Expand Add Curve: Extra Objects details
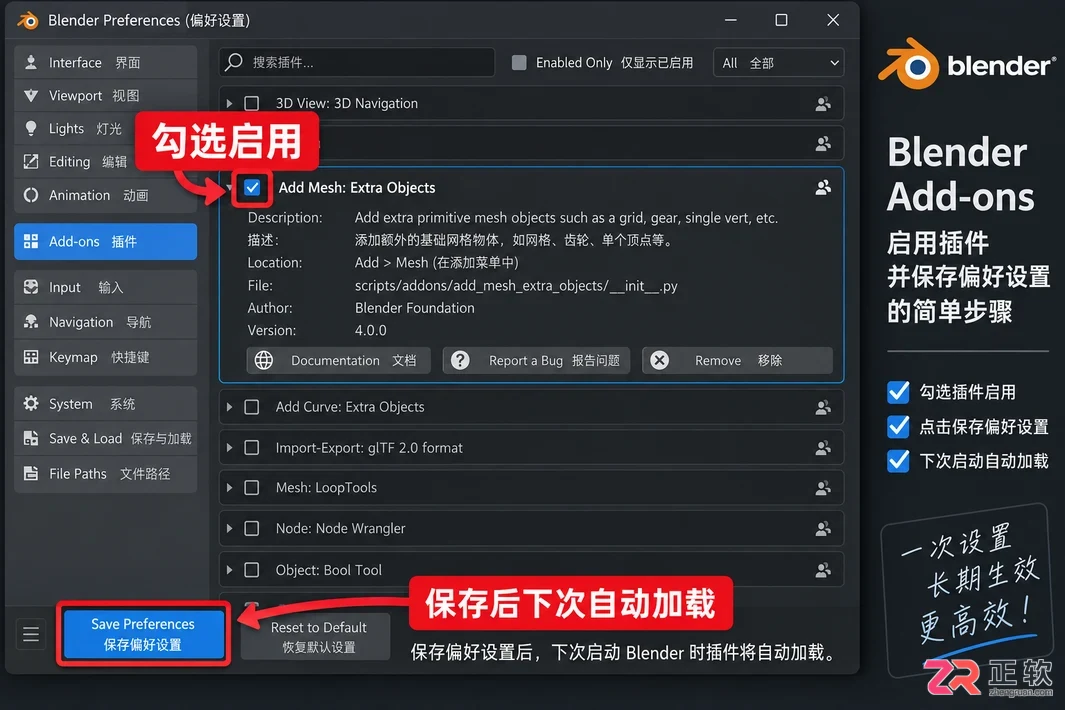 click(x=230, y=407)
